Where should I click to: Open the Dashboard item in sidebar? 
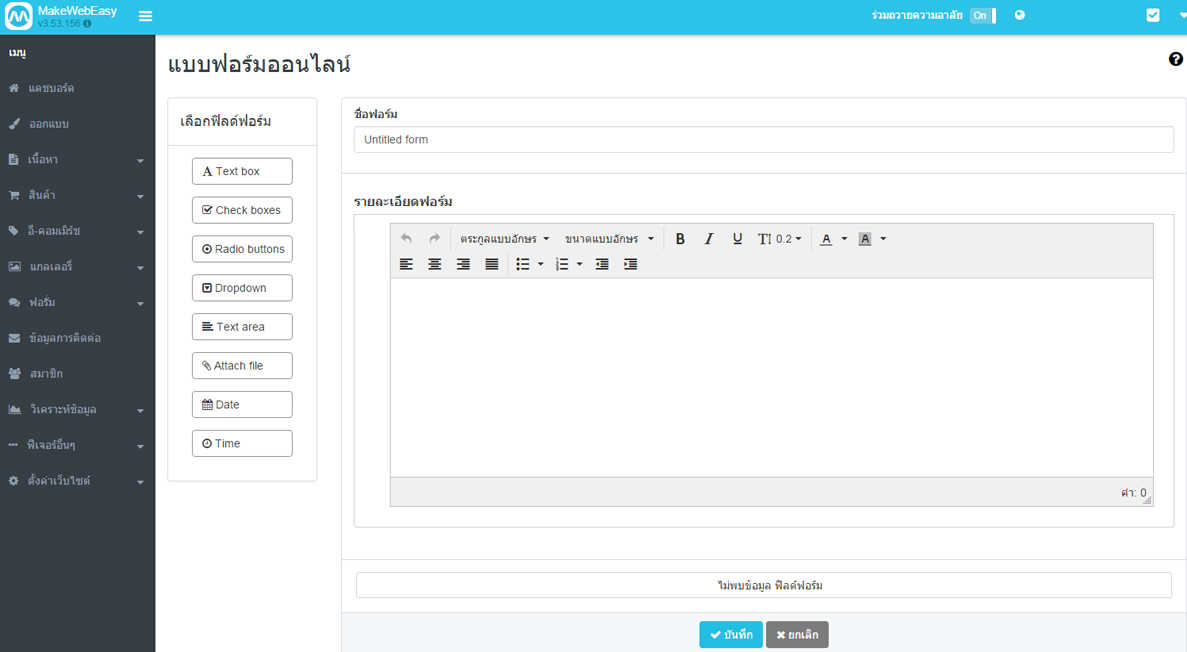tap(51, 88)
